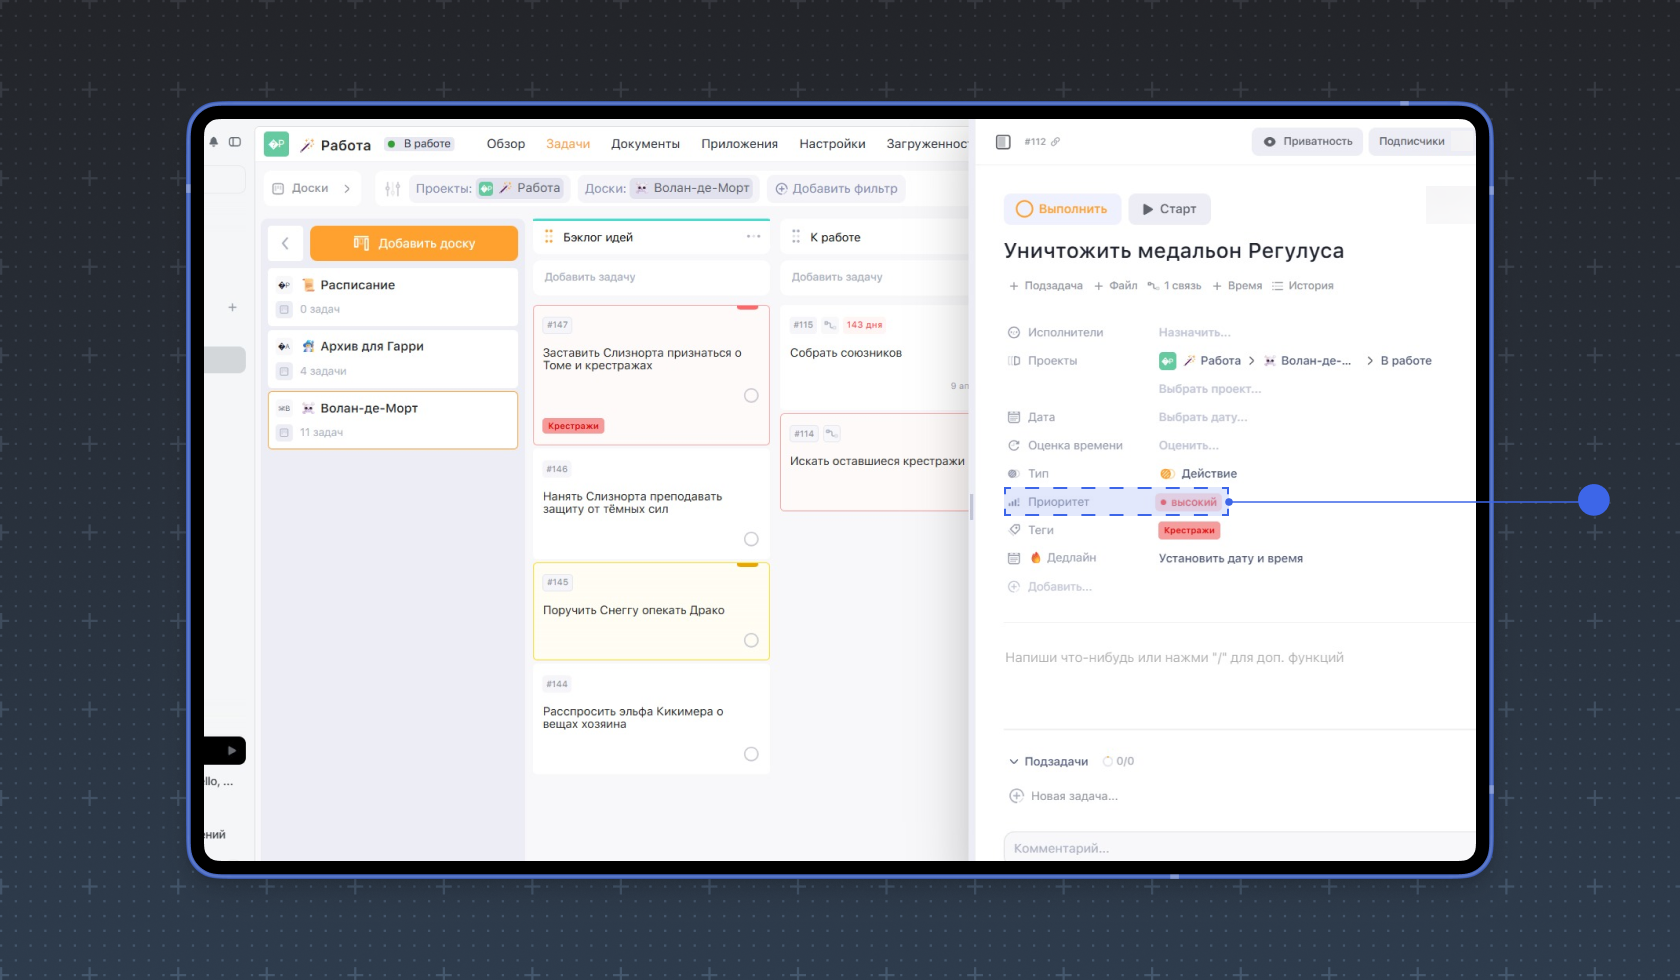Toggle completion circle on task #144

point(751,754)
